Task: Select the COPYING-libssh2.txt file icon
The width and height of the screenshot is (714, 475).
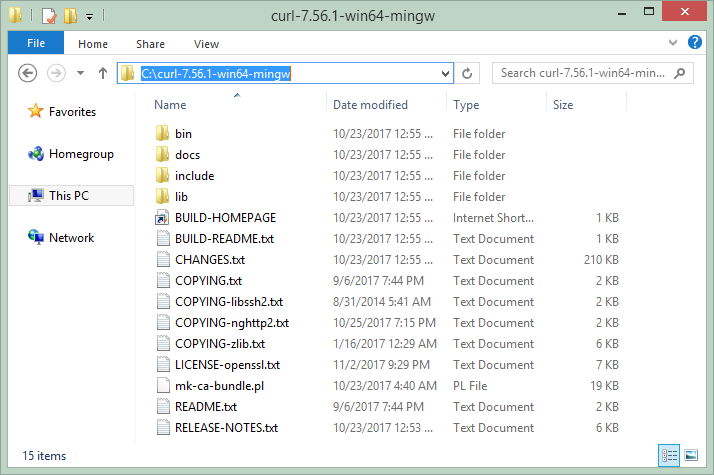Action: [163, 301]
